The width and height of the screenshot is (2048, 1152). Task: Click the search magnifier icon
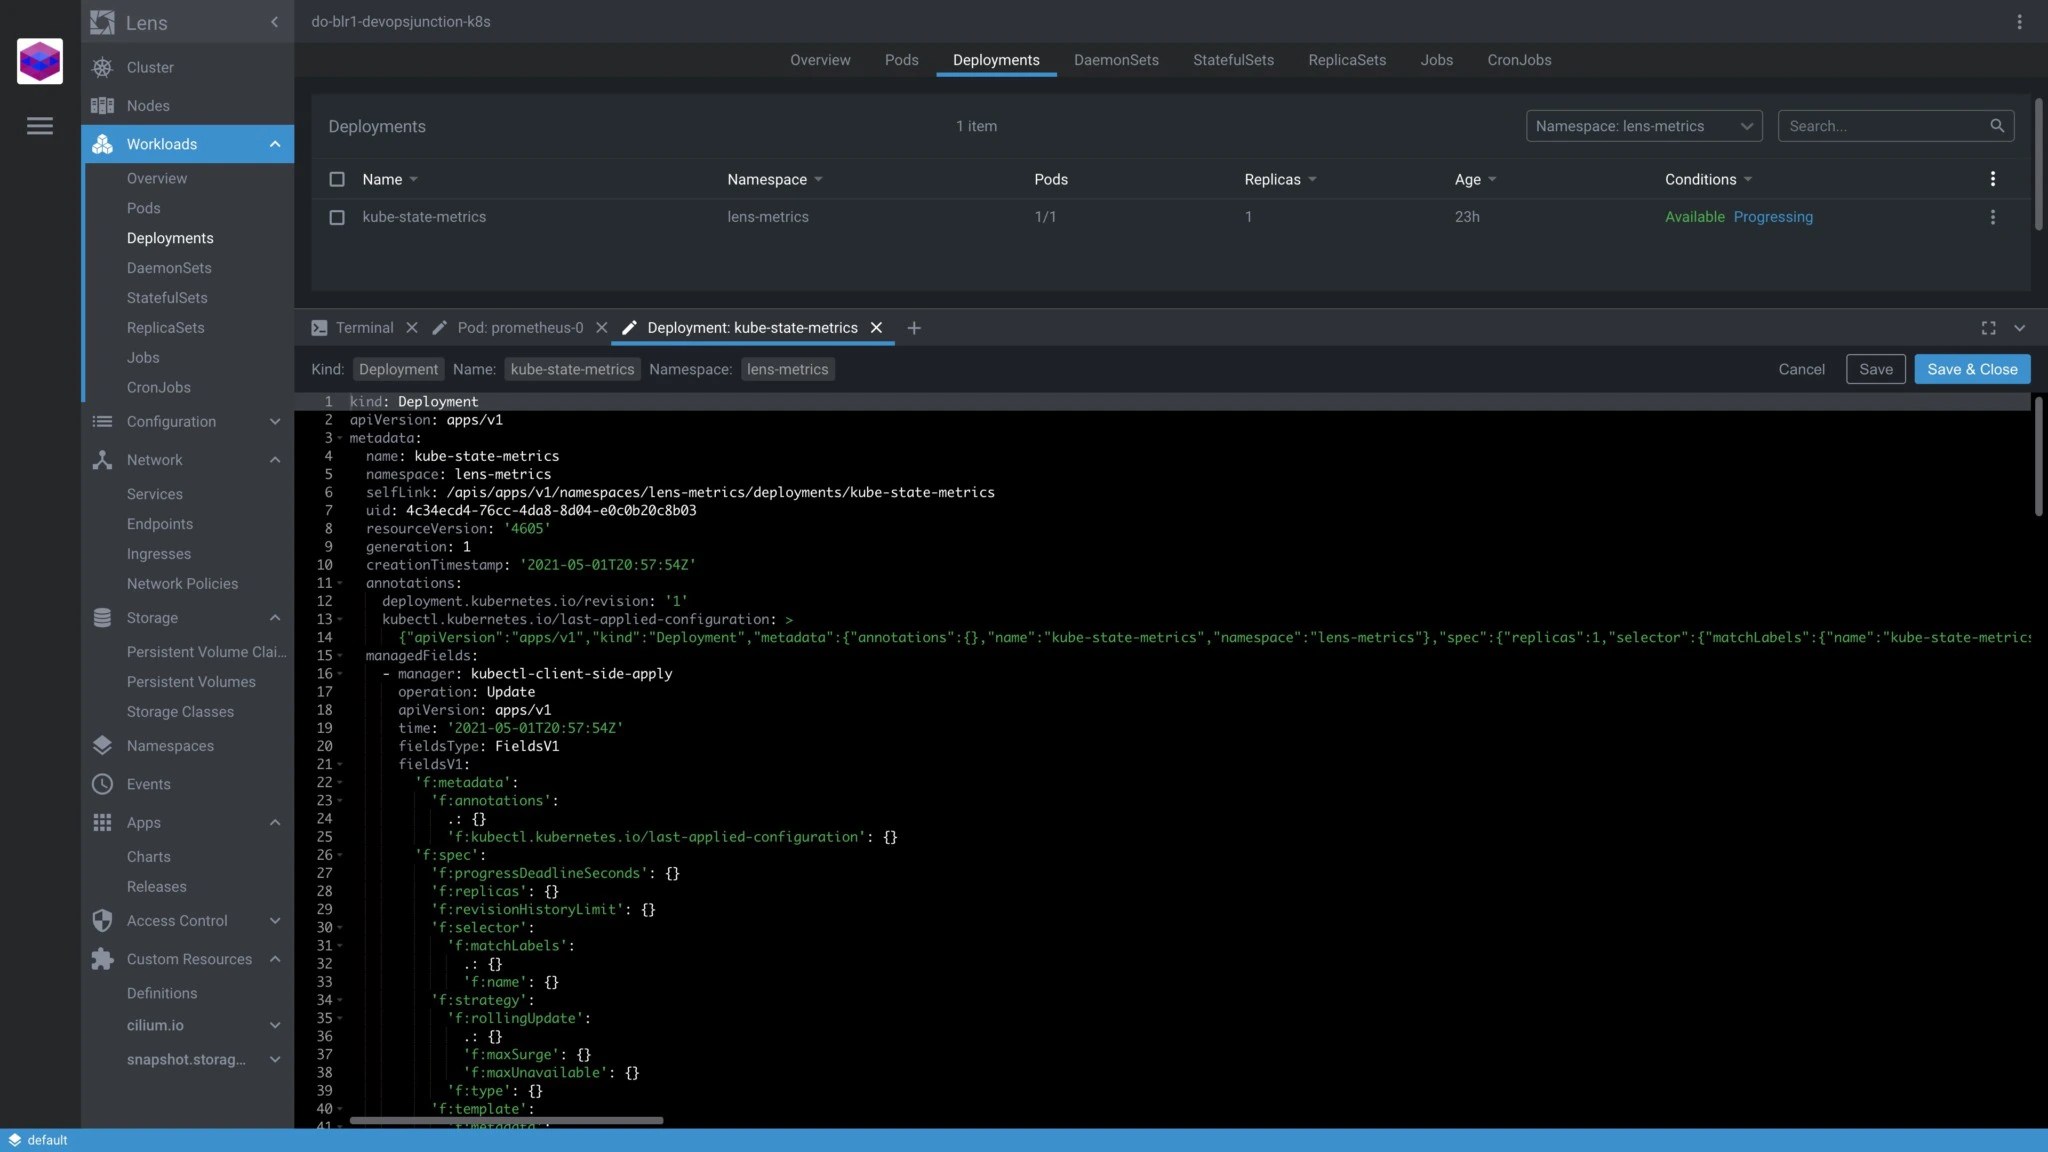1996,126
